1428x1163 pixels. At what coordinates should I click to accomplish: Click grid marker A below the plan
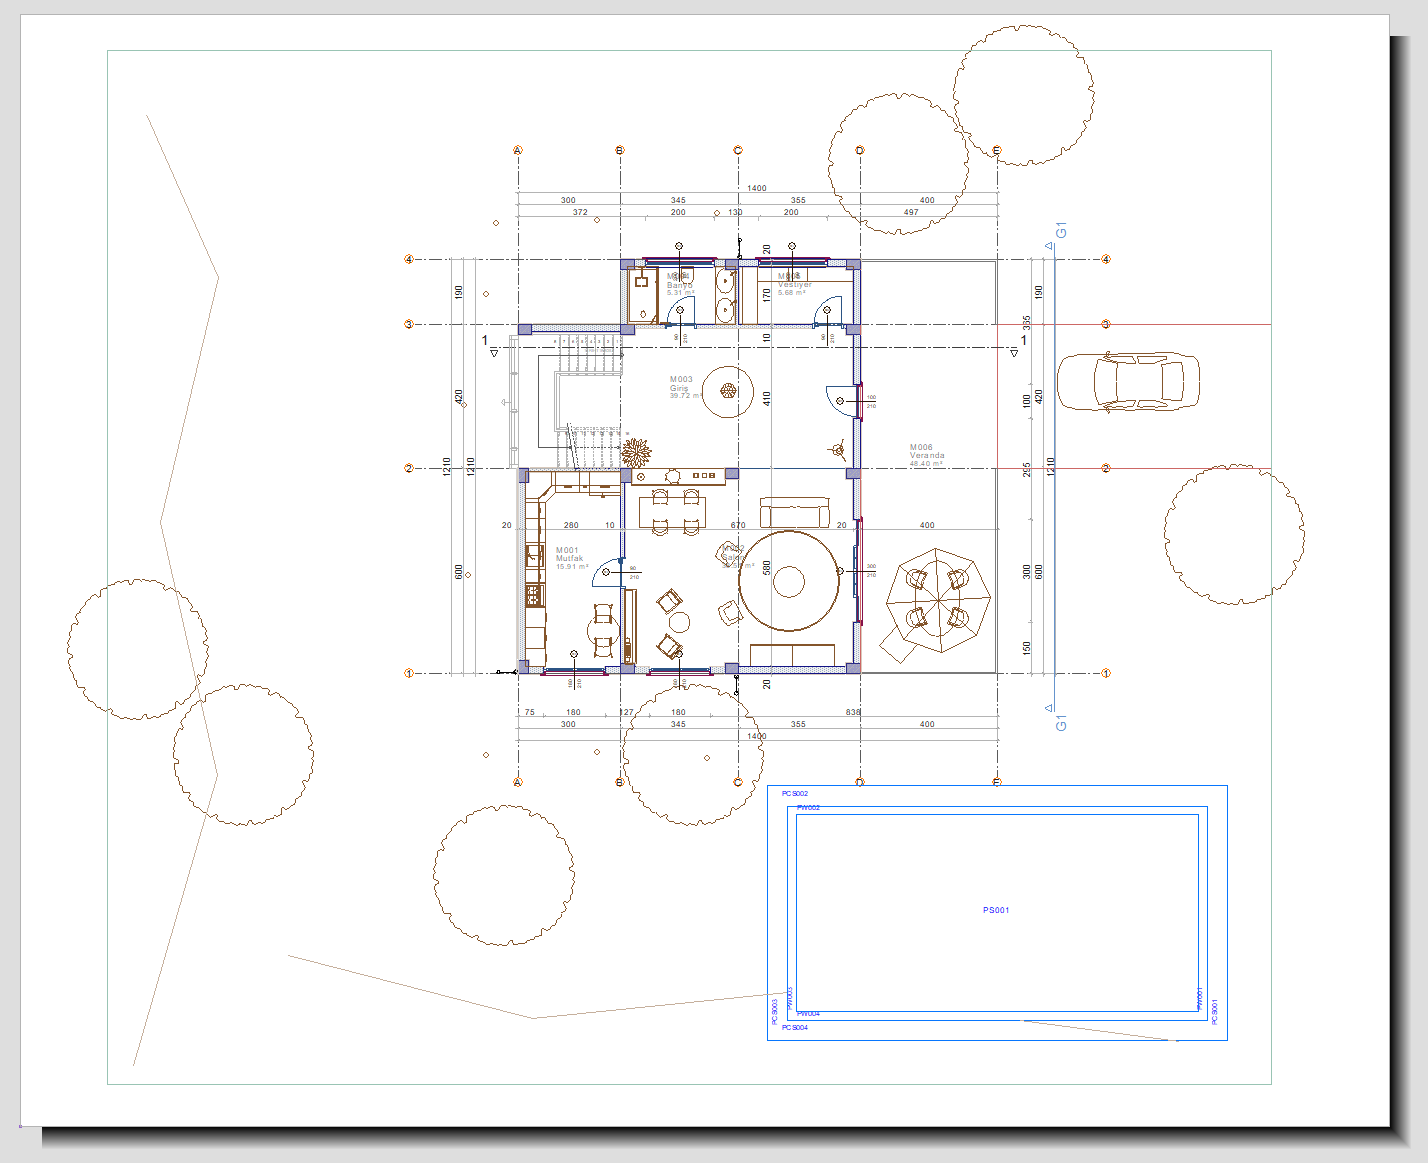[518, 782]
